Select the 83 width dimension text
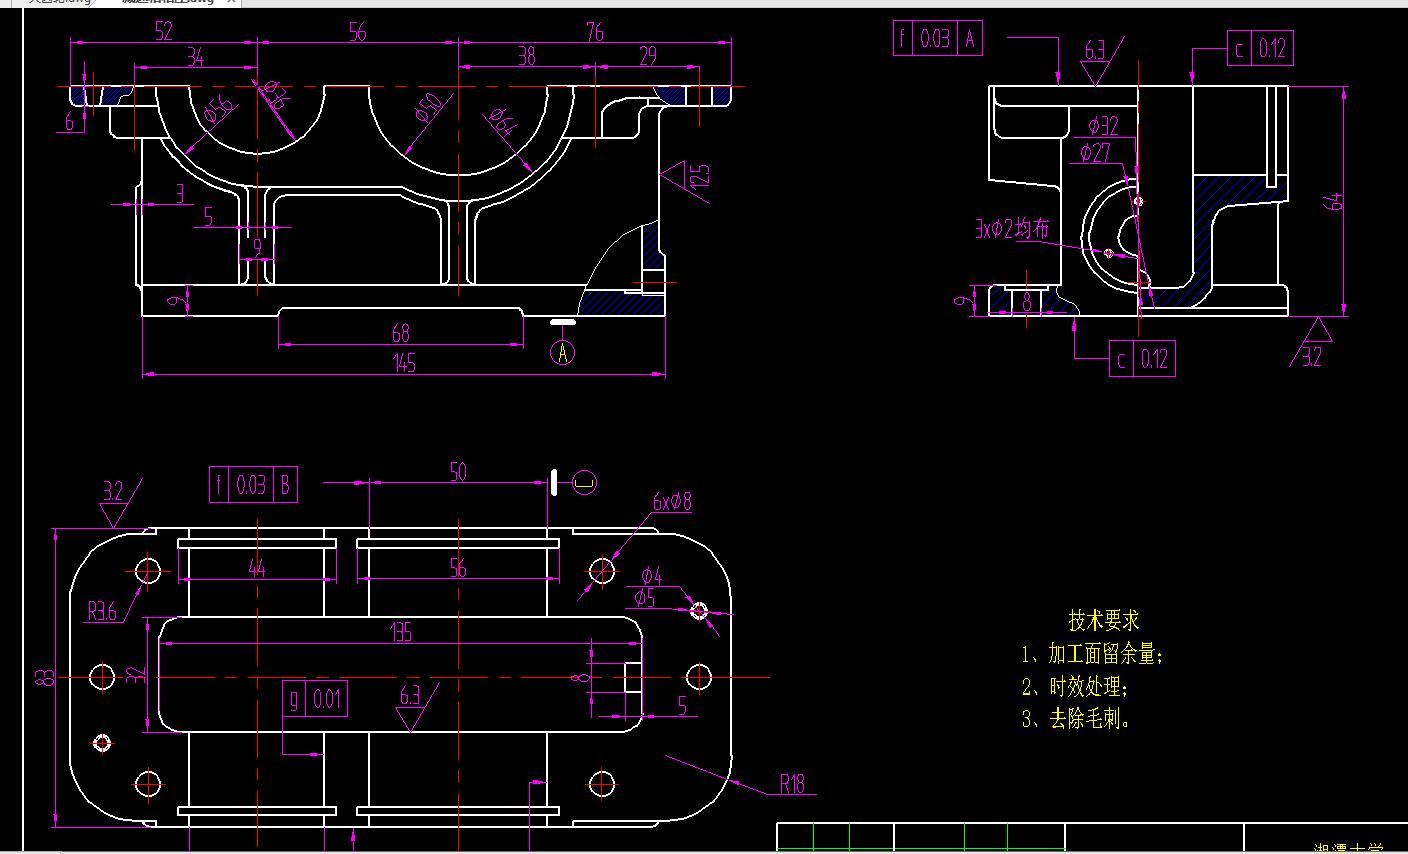This screenshot has width=1408, height=854. click(43, 677)
